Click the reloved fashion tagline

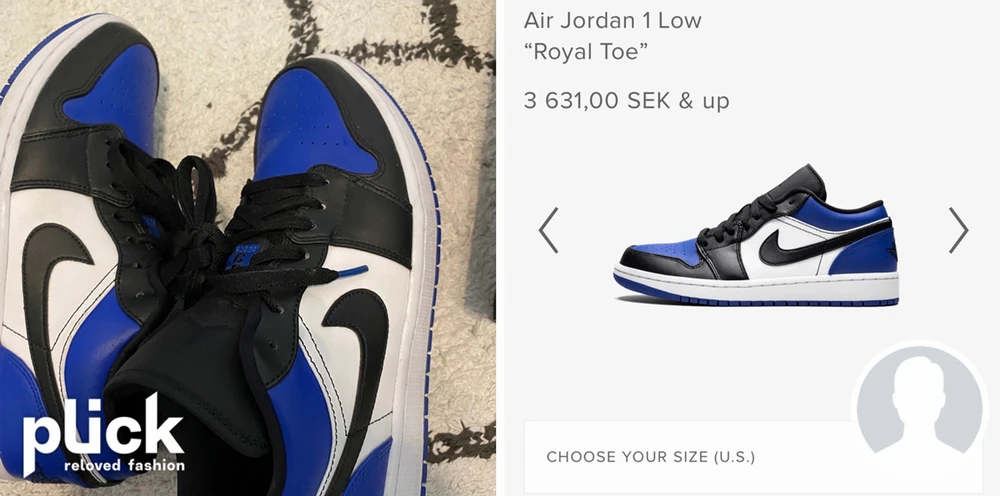click(124, 465)
